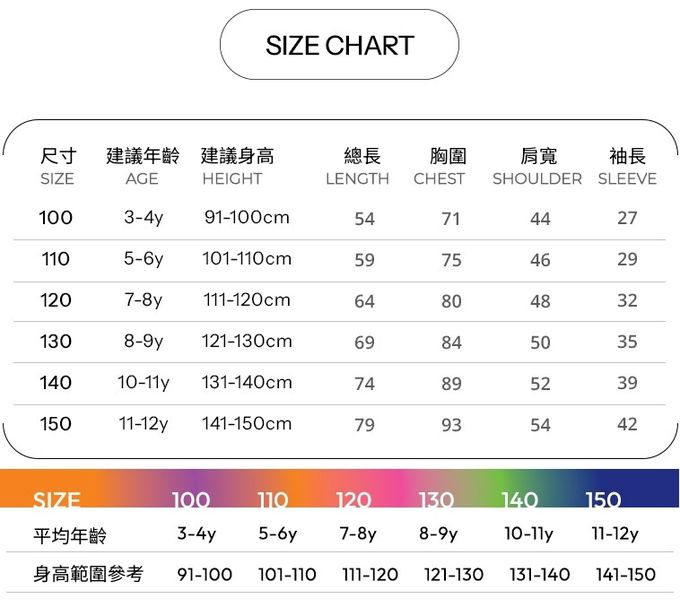
Task: Select the 10-11y age cell in the upper table
Action: pyautogui.click(x=143, y=383)
